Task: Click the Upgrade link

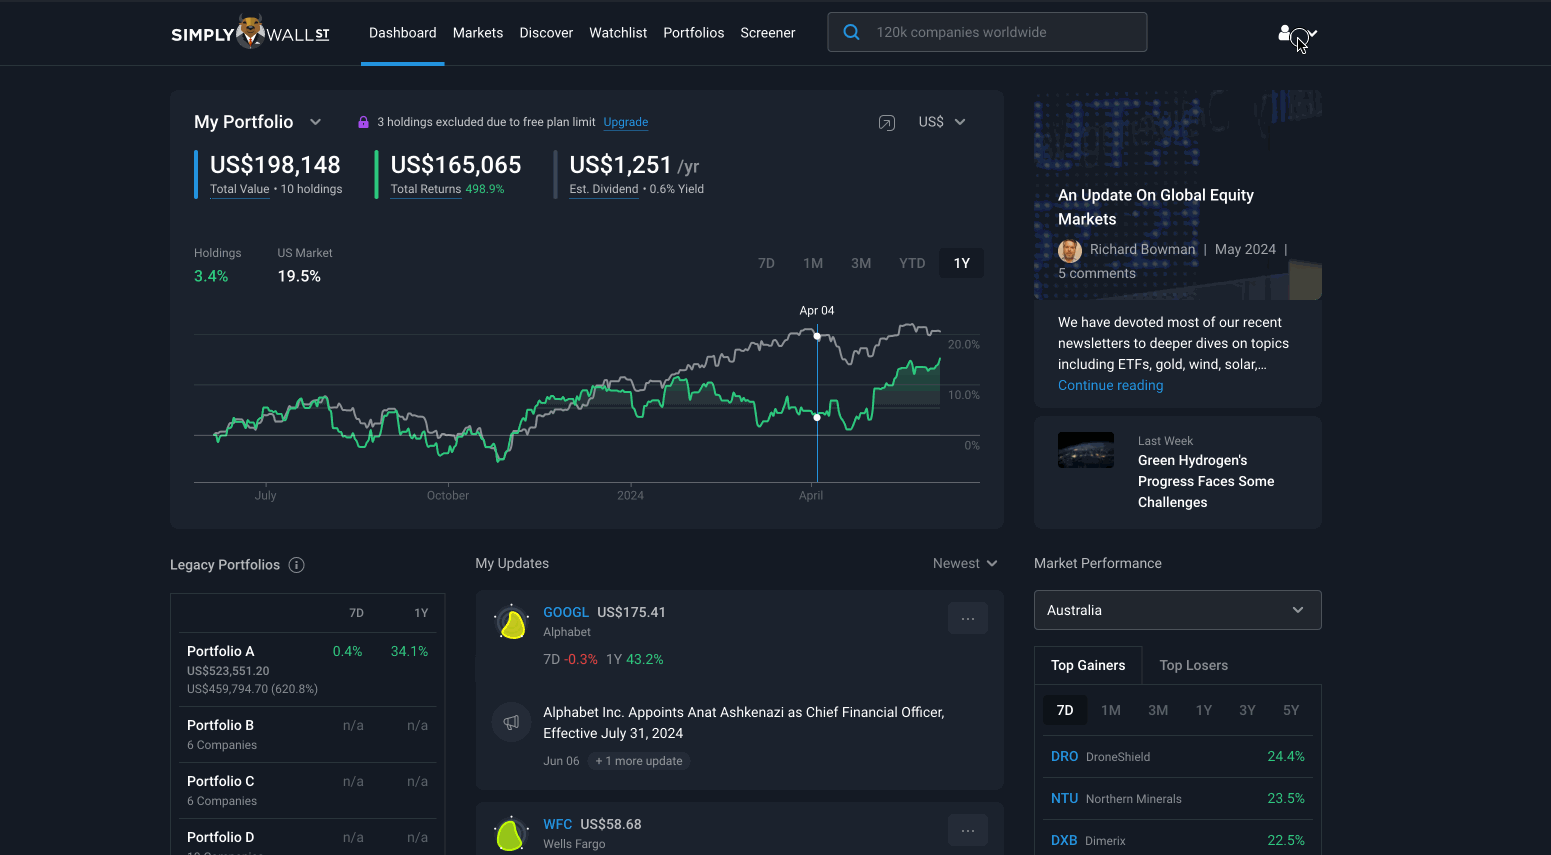Action: point(626,122)
